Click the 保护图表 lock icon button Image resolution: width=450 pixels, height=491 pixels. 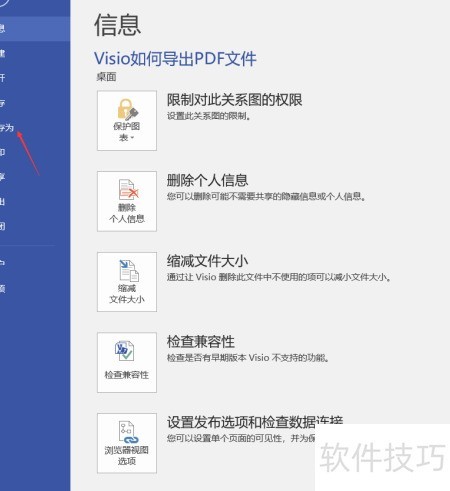[127, 120]
